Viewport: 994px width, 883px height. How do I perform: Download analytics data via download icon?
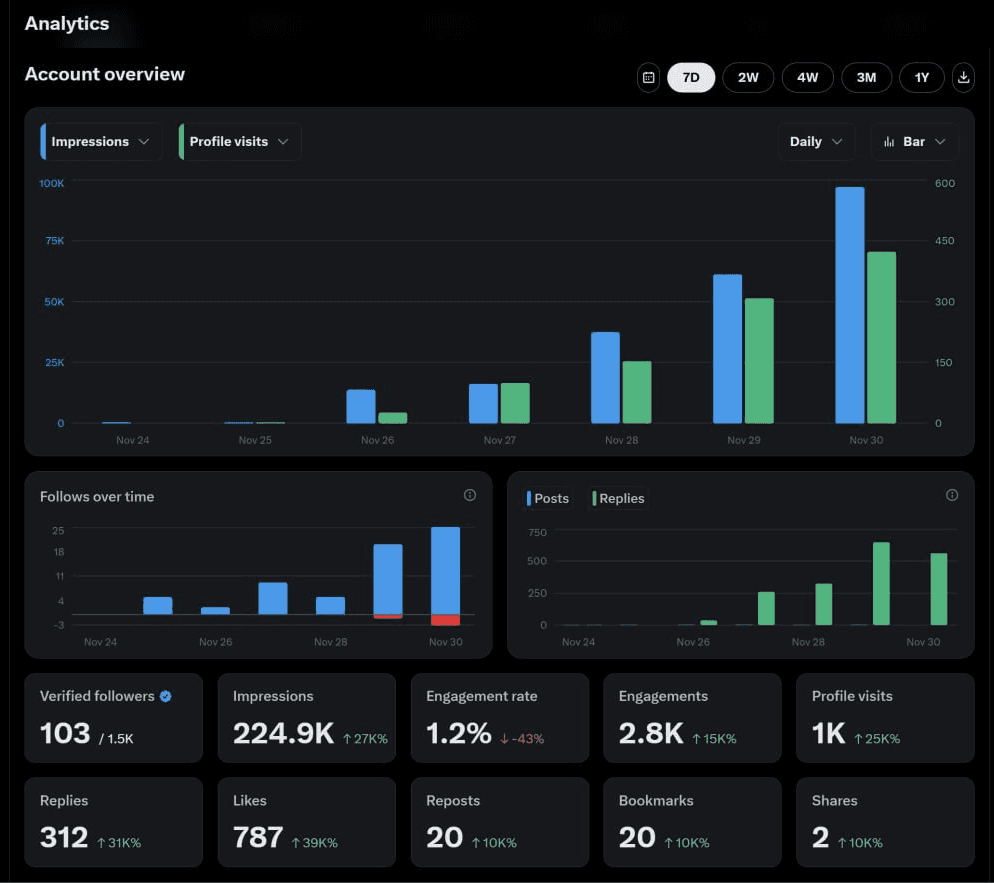(963, 77)
